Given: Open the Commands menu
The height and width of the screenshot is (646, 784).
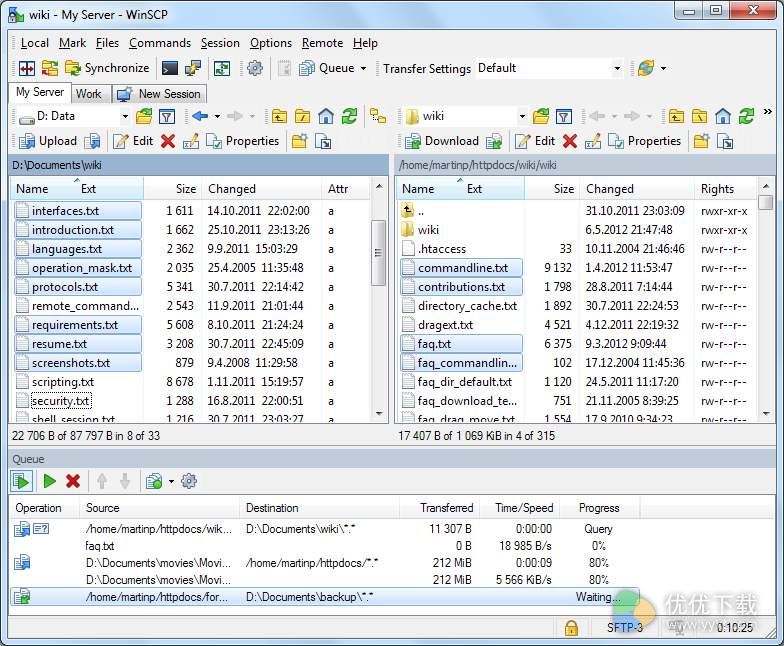Looking at the screenshot, I should click(160, 43).
